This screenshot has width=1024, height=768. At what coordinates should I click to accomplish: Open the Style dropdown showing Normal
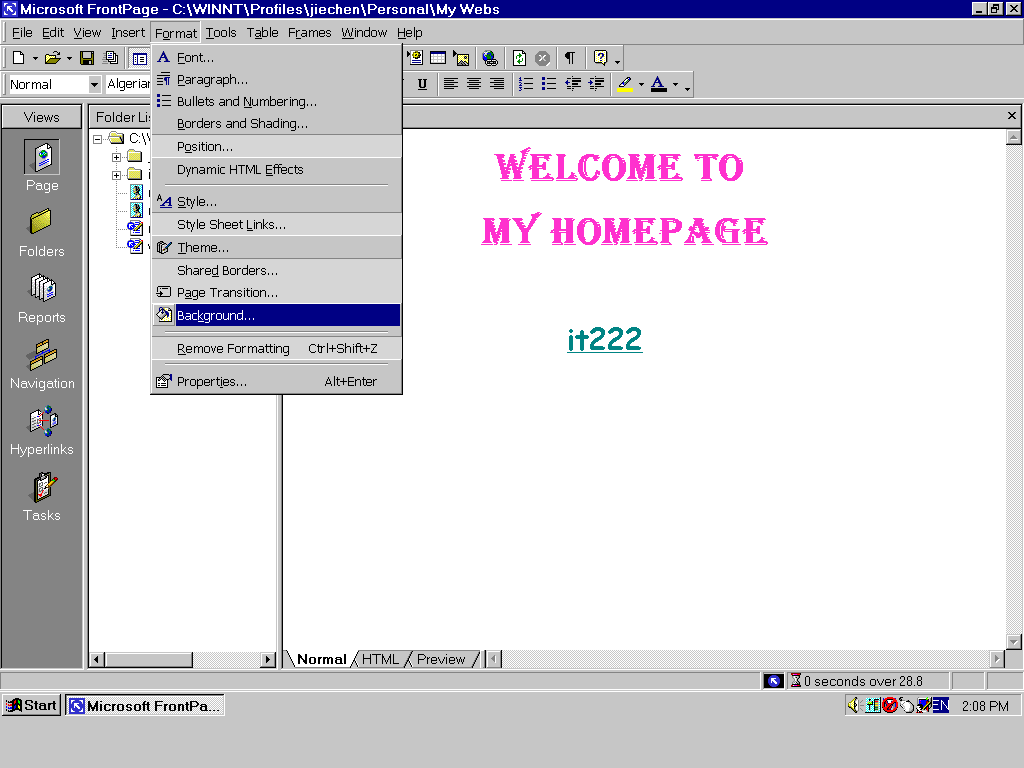coord(95,85)
